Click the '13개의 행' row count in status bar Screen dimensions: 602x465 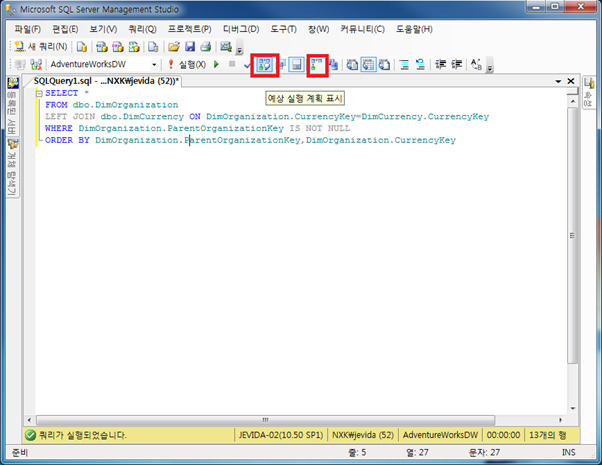tap(547, 435)
